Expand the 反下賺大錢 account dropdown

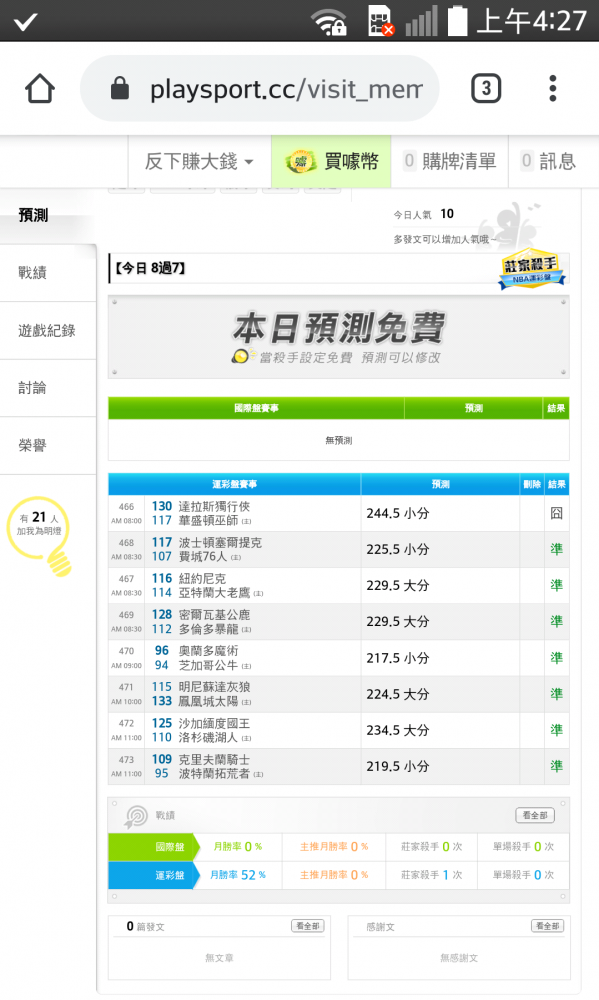pos(198,161)
